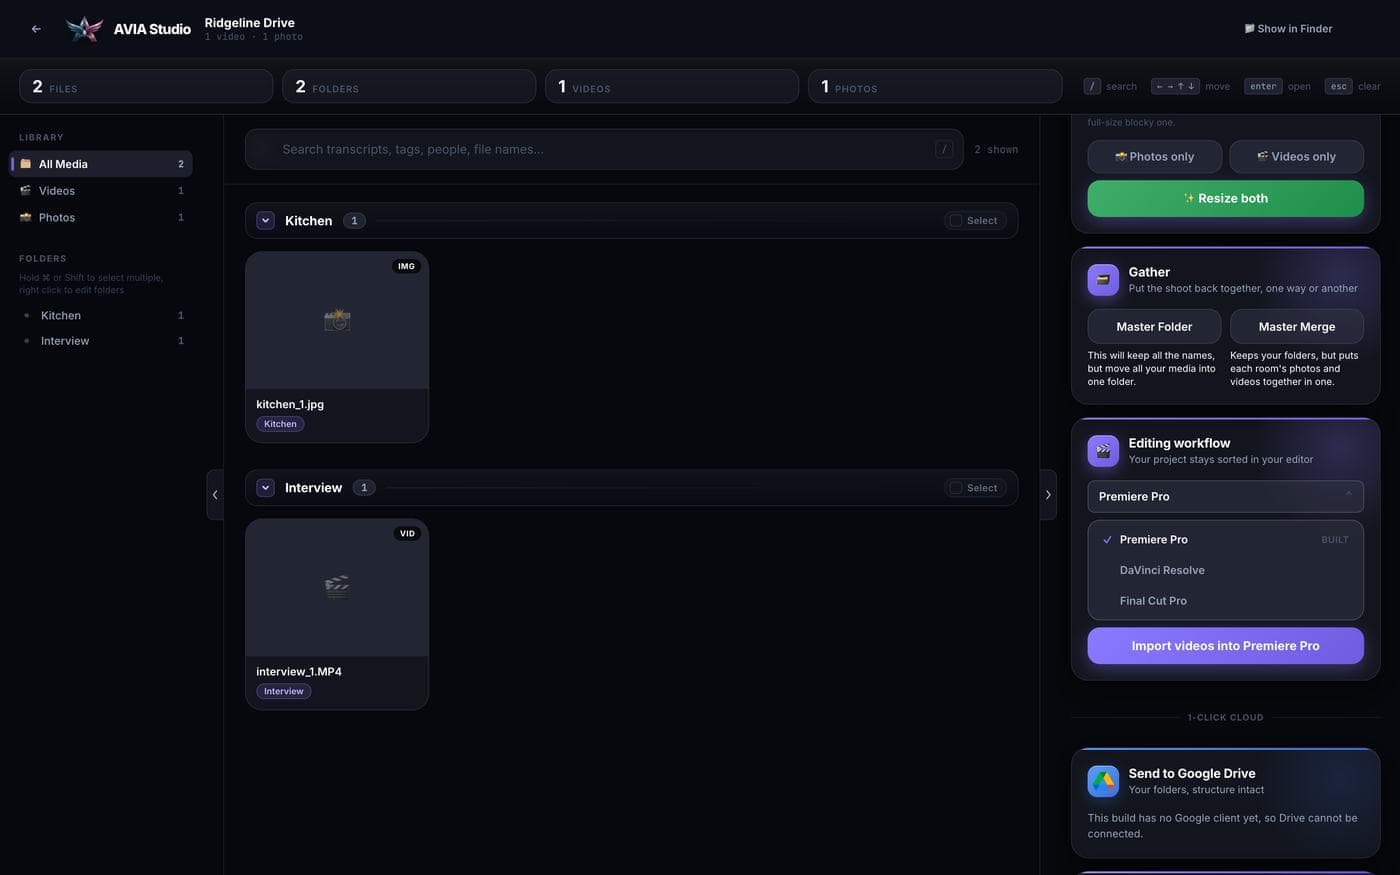Click the 2 Files stat card
The width and height of the screenshot is (1400, 875).
[x=146, y=87]
